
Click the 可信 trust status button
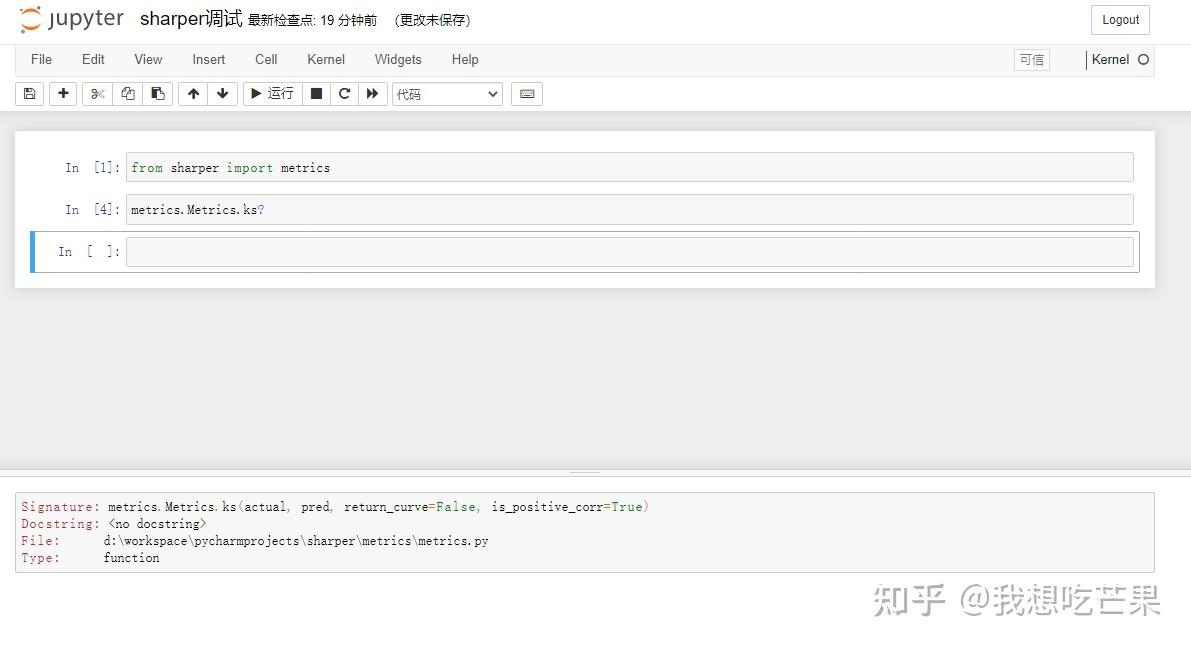[1031, 60]
